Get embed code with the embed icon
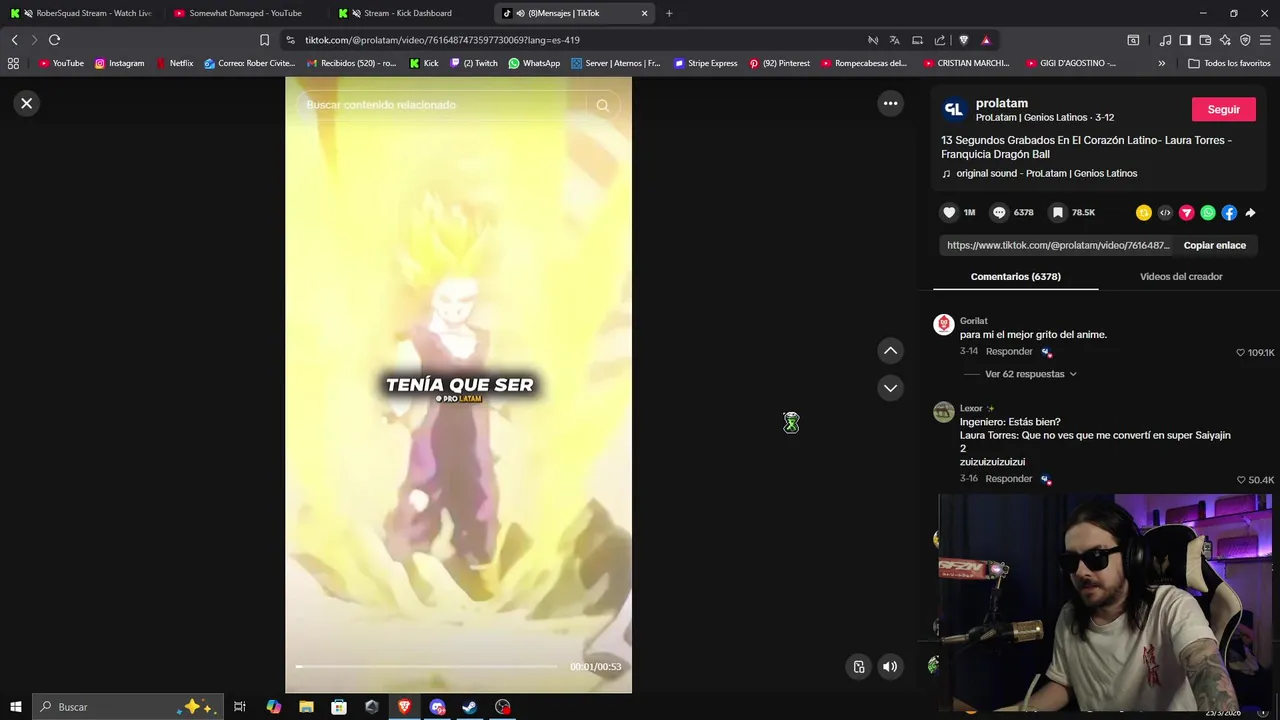Viewport: 1280px width, 720px height. coord(1165,212)
